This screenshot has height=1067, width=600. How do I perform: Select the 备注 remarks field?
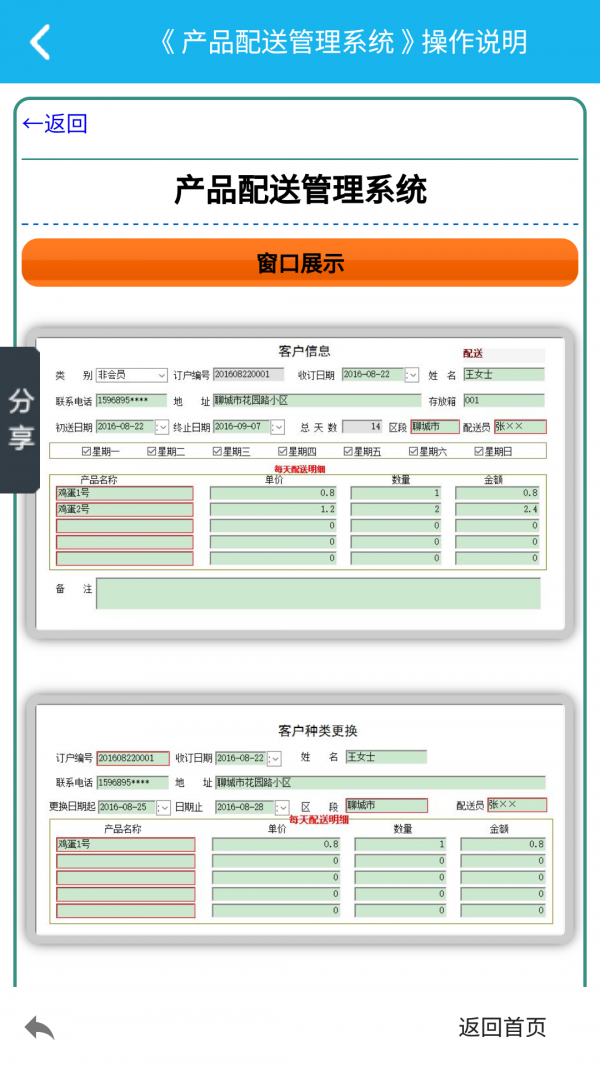(318, 593)
